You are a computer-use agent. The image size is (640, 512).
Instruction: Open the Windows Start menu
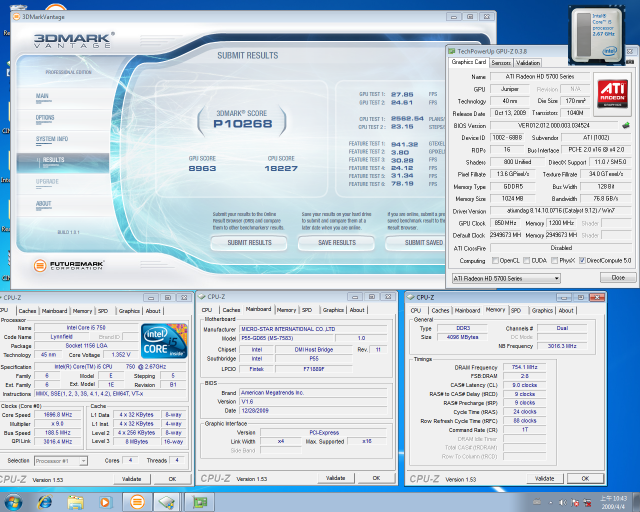13,502
